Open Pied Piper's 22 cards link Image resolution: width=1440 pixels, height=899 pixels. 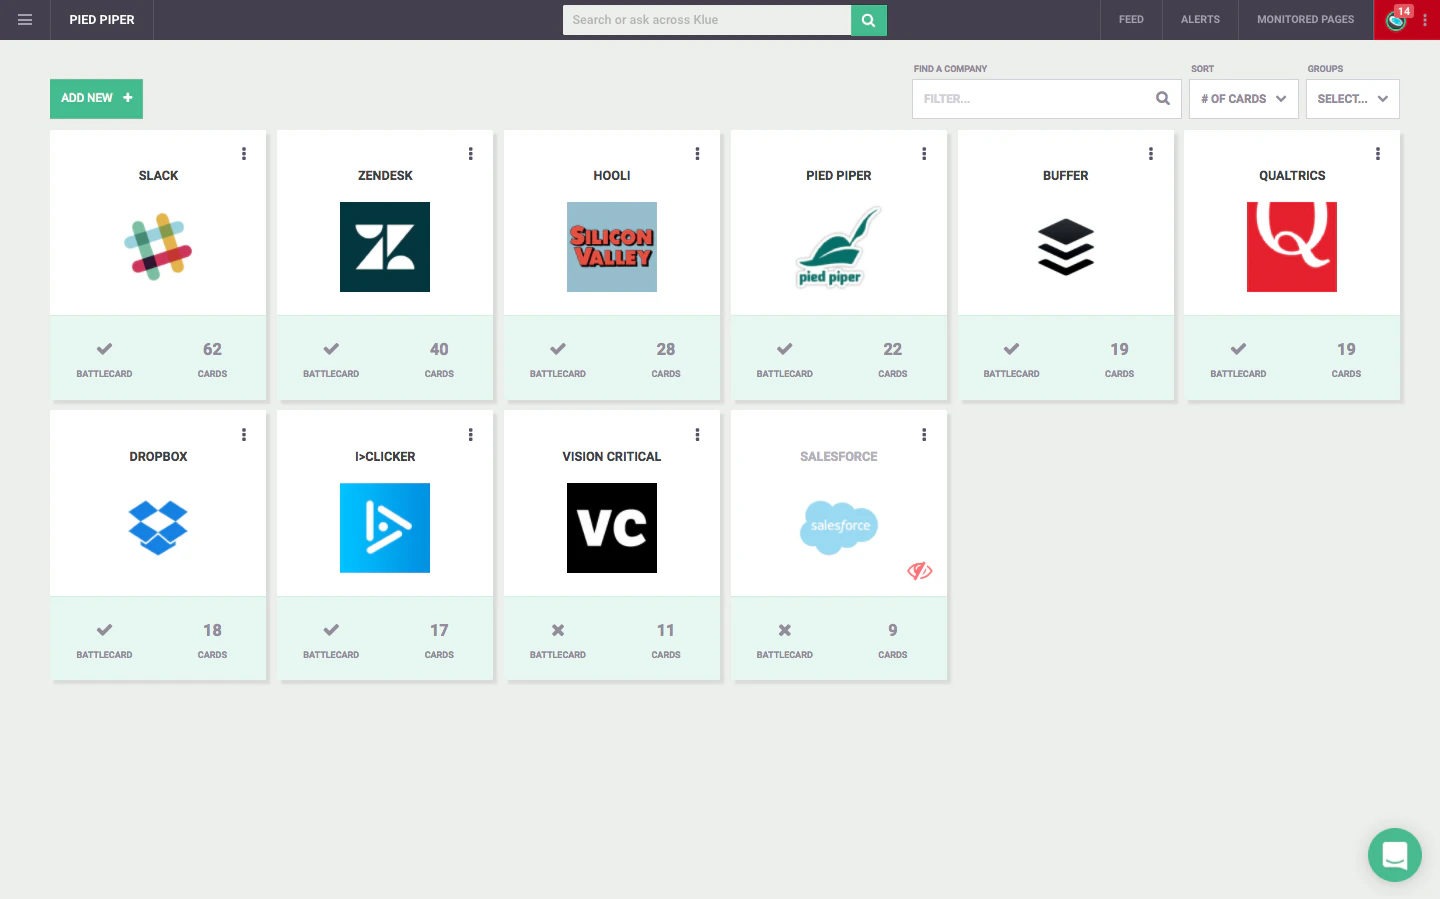point(893,358)
